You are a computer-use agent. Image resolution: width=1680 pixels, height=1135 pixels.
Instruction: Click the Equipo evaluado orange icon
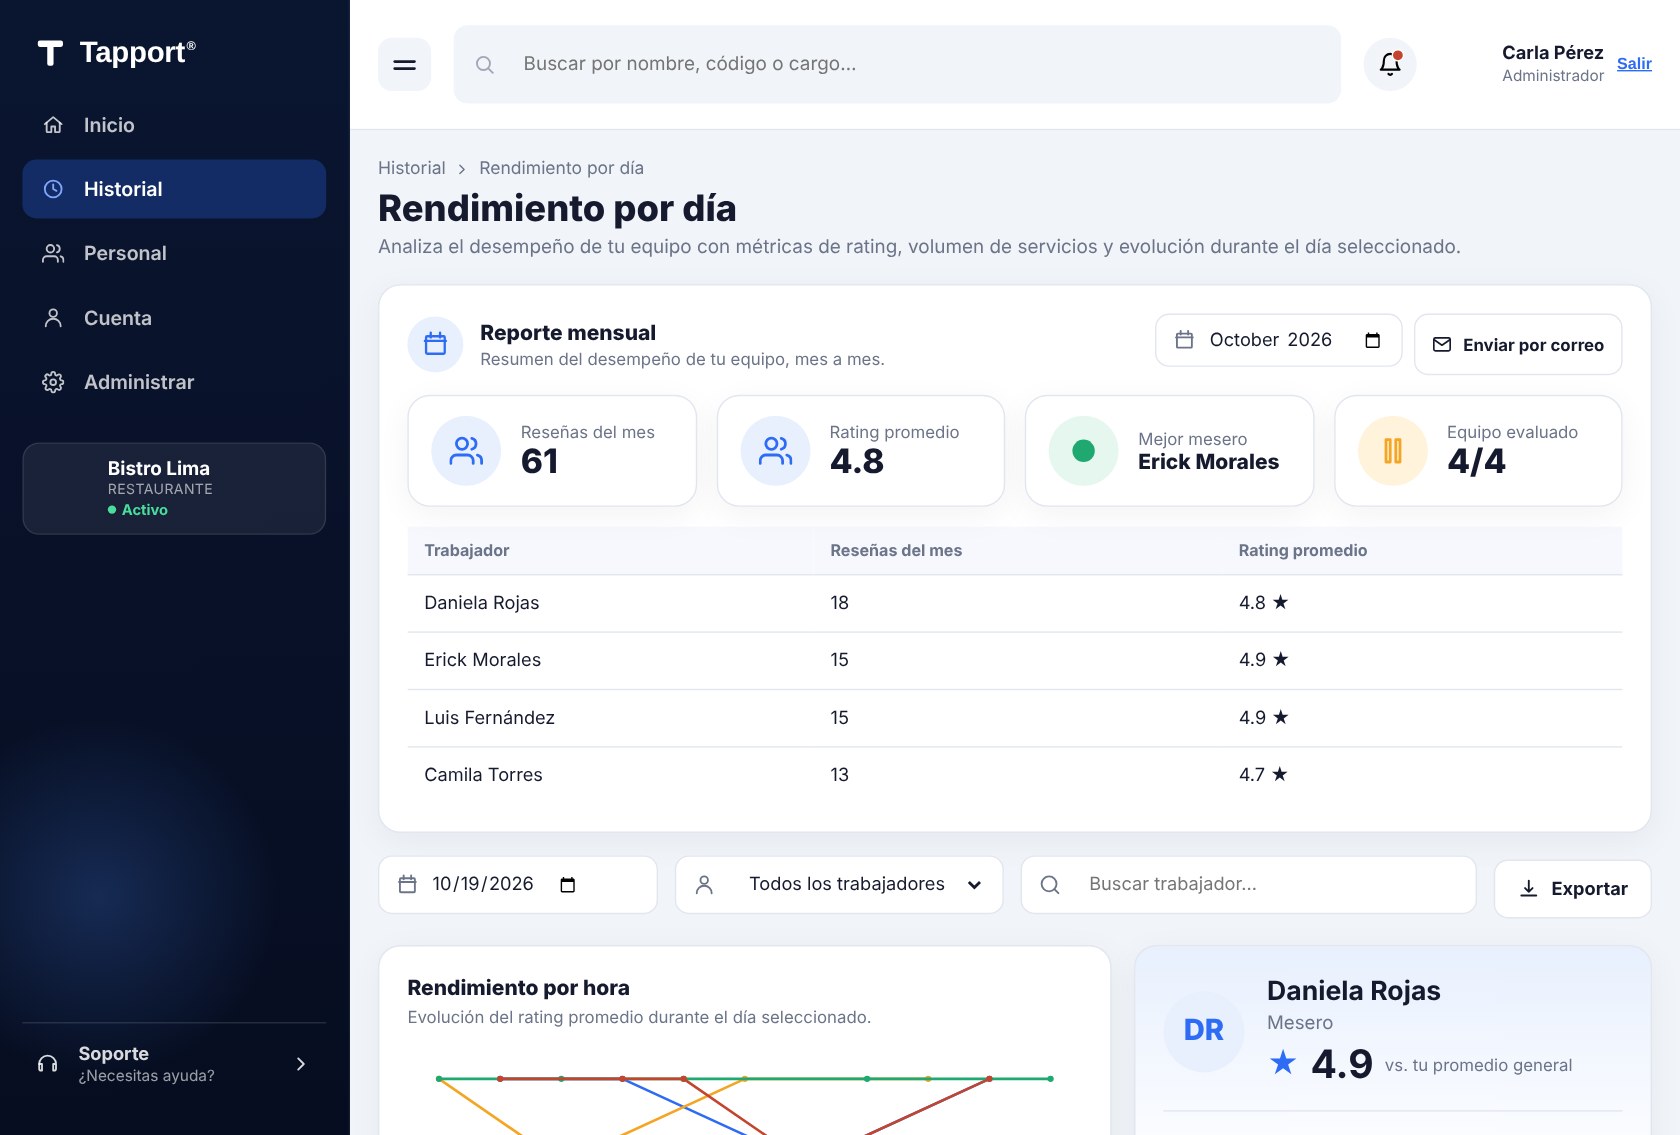(1392, 451)
